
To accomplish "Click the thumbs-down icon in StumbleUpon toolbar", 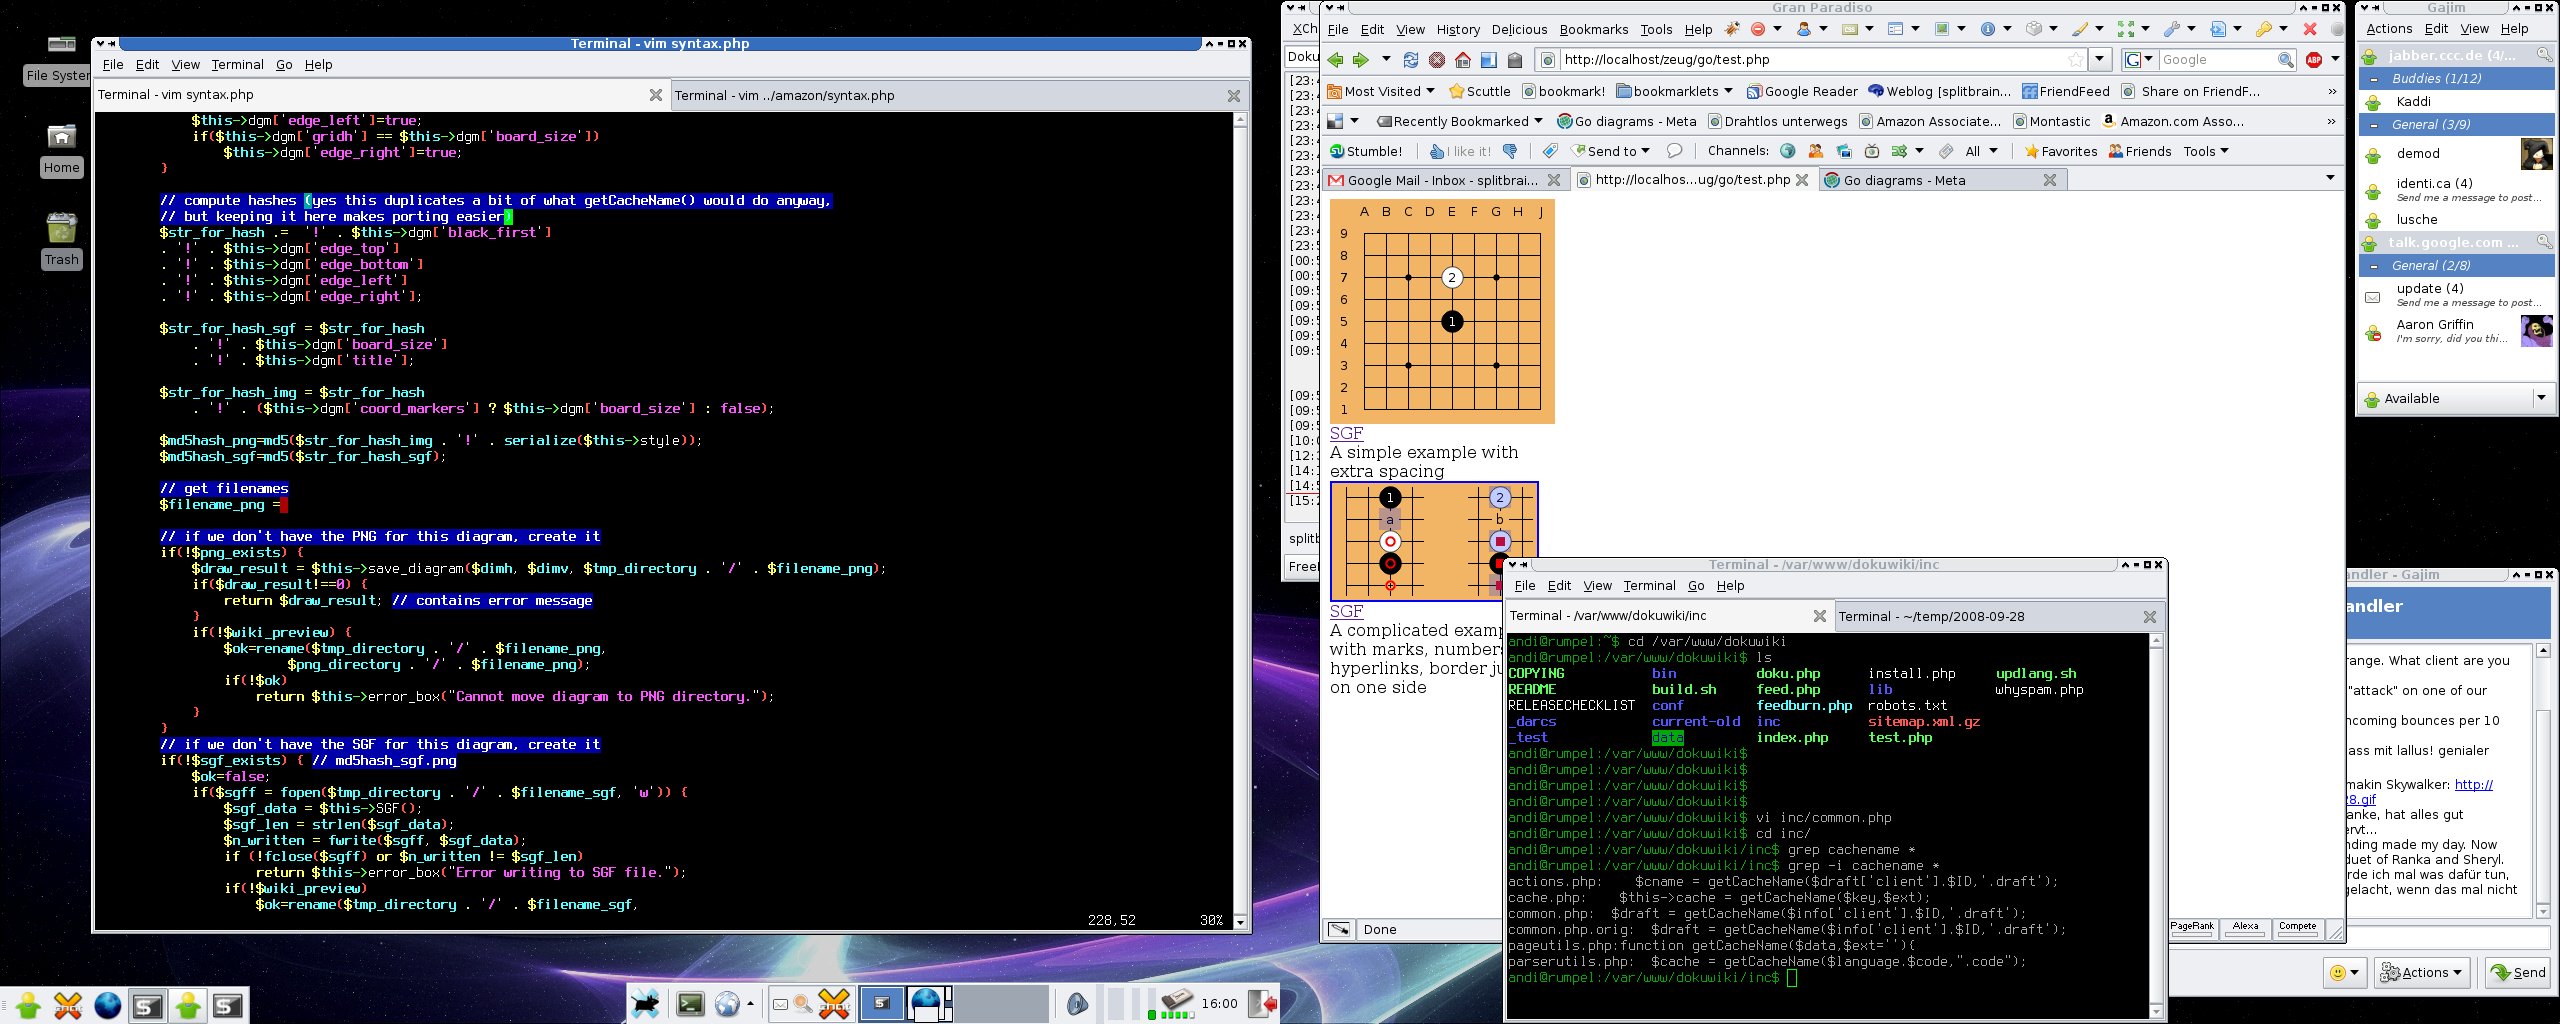I will click(x=1510, y=151).
